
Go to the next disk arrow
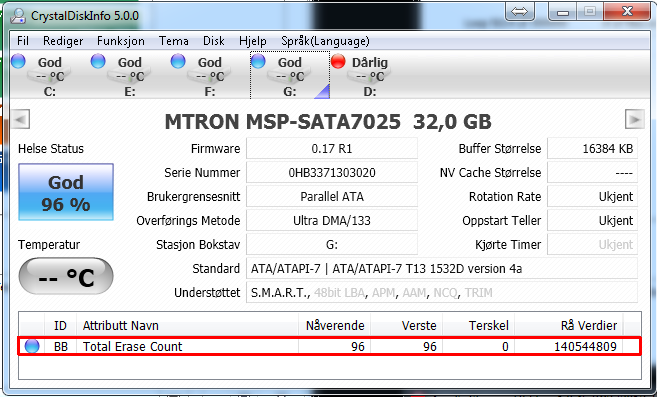click(635, 119)
